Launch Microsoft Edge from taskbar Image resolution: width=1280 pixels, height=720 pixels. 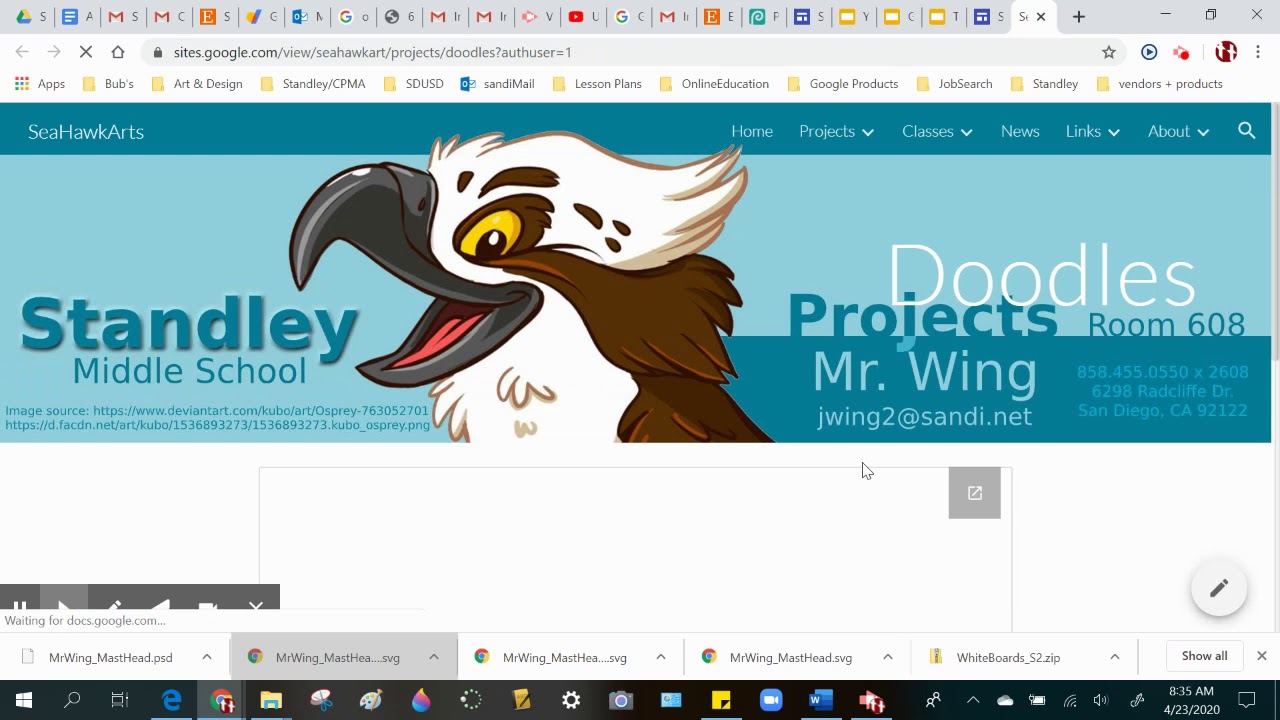pos(172,701)
